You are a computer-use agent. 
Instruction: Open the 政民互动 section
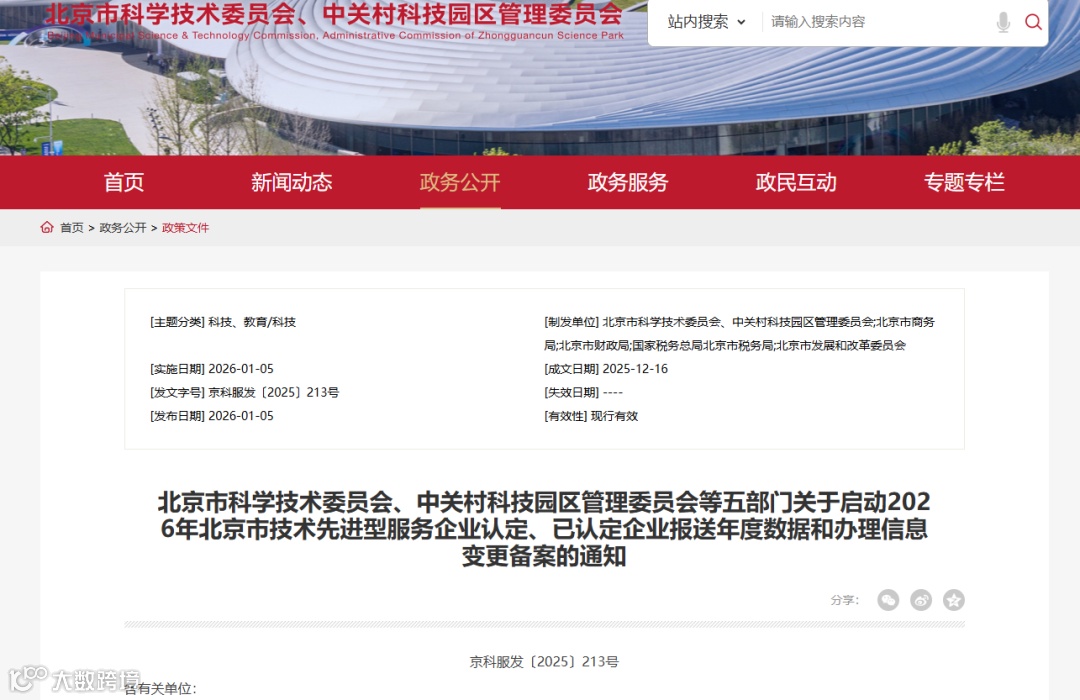tap(796, 182)
